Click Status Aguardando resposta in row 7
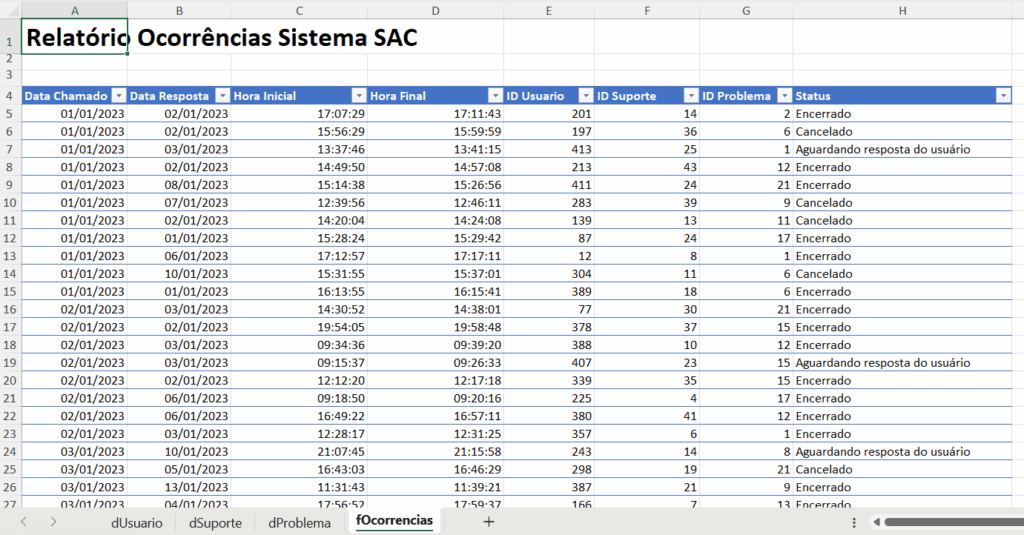The image size is (1024, 535). point(883,150)
